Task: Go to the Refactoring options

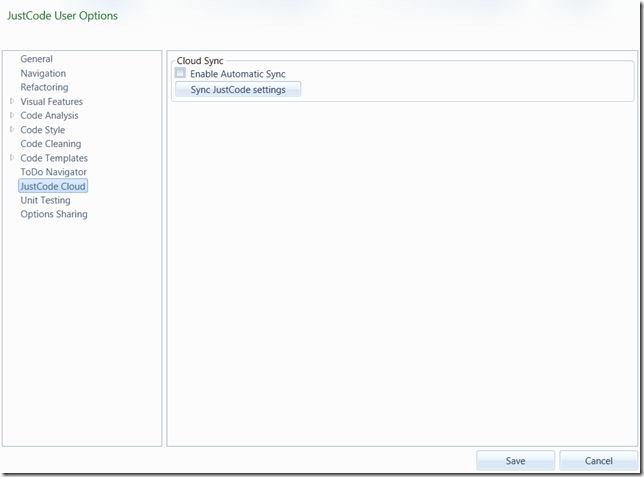Action: (44, 87)
